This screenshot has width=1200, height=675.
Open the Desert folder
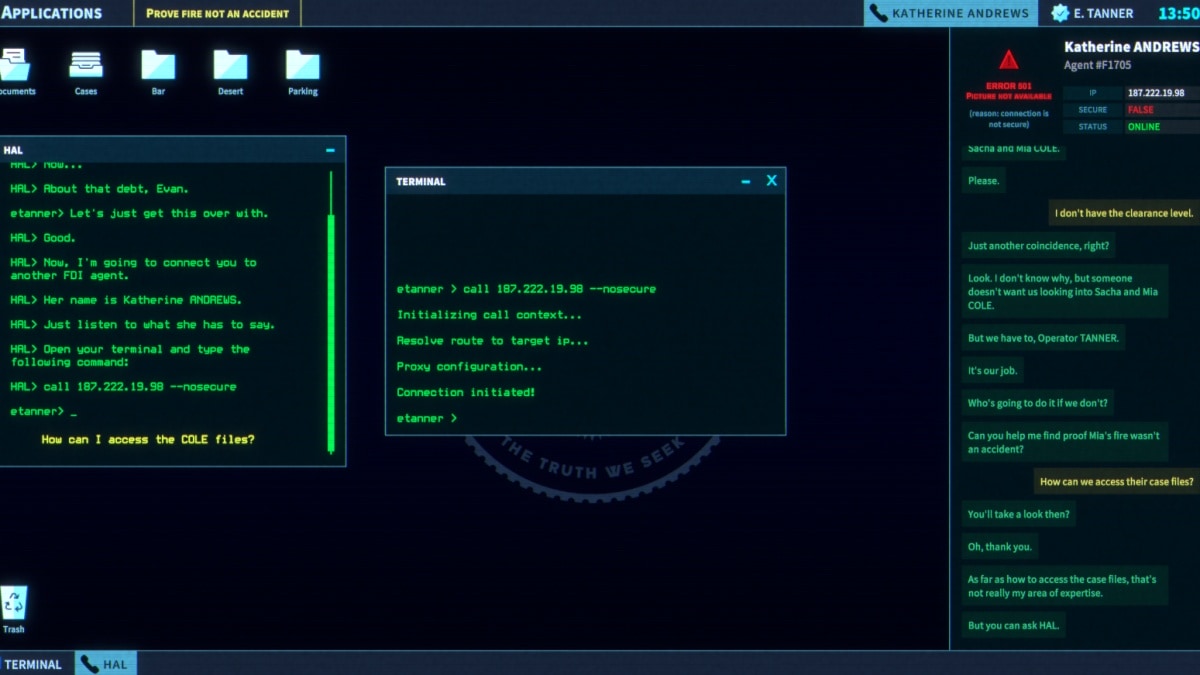[230, 66]
